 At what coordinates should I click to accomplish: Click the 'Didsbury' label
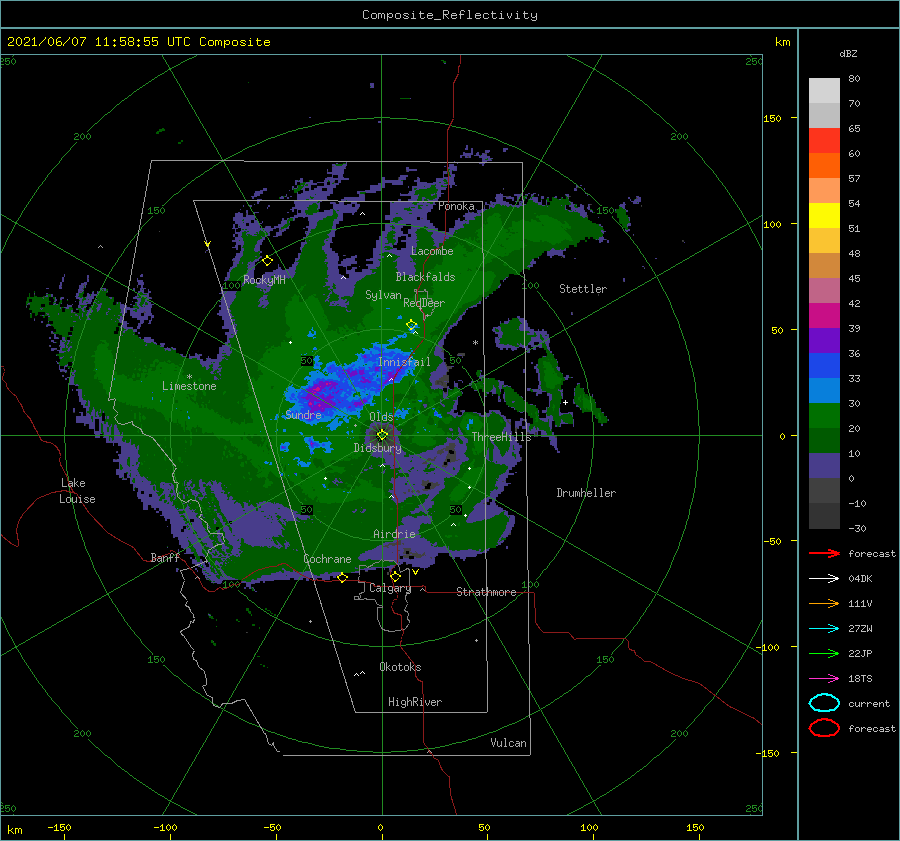click(378, 448)
